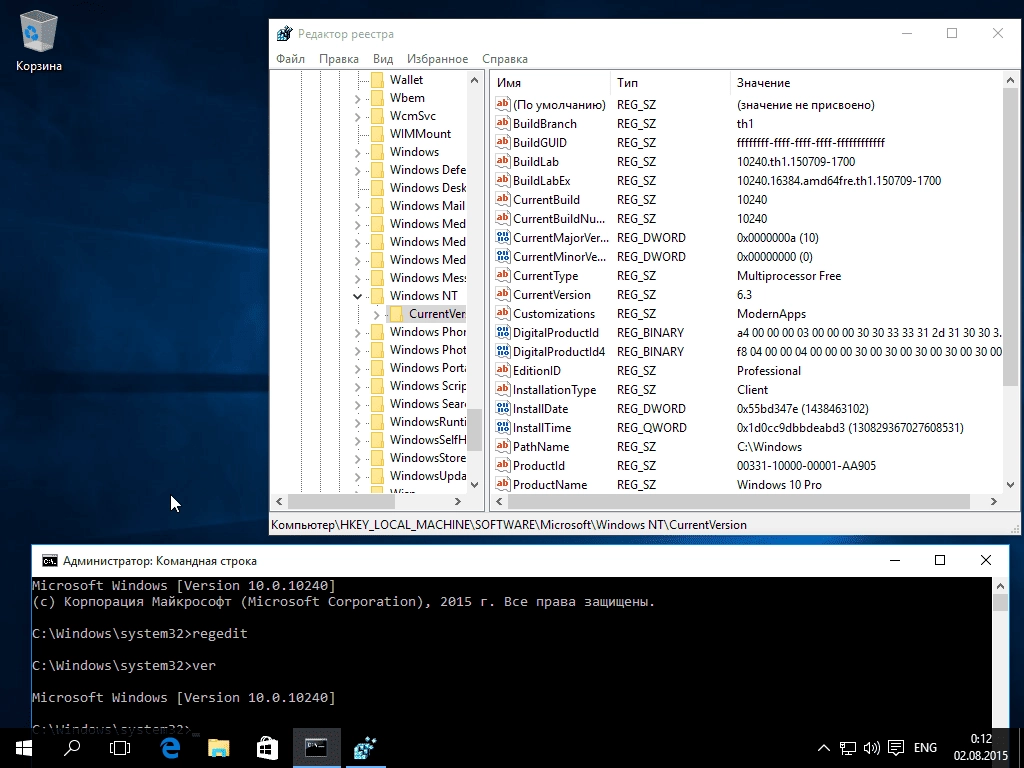Select the EditionID value row
1024x768 pixels.
click(748, 370)
